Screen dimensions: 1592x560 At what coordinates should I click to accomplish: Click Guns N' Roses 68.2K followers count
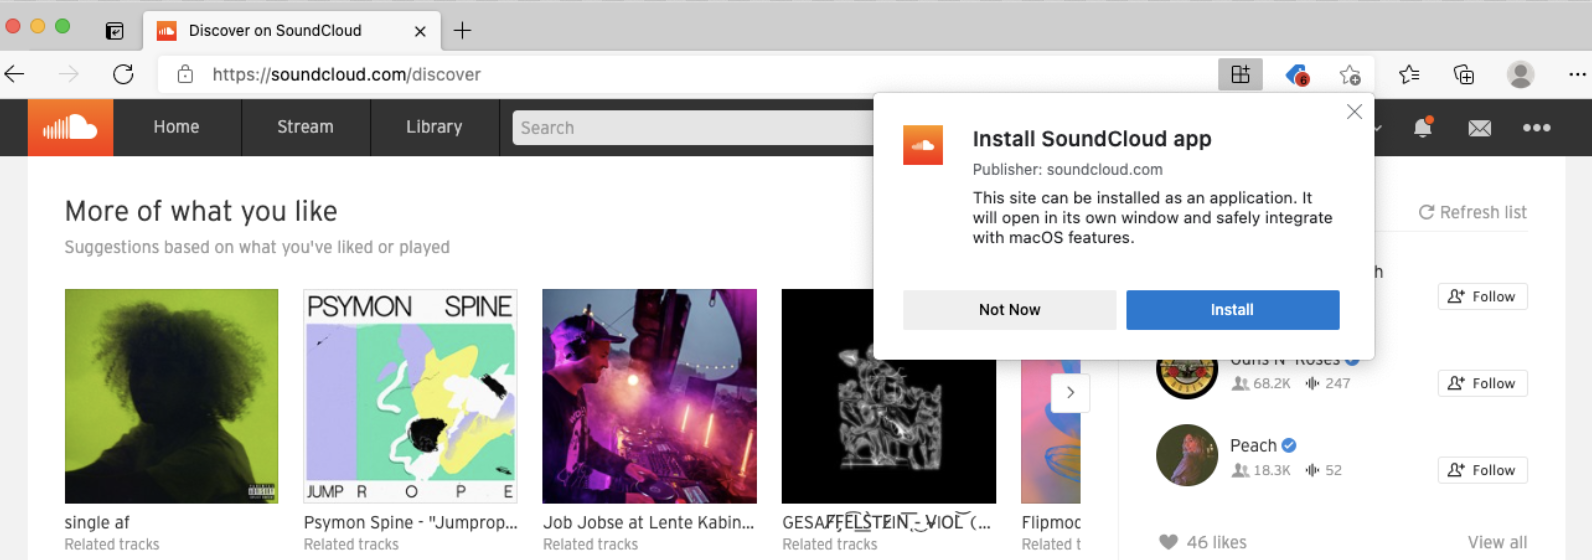[x=1261, y=383]
